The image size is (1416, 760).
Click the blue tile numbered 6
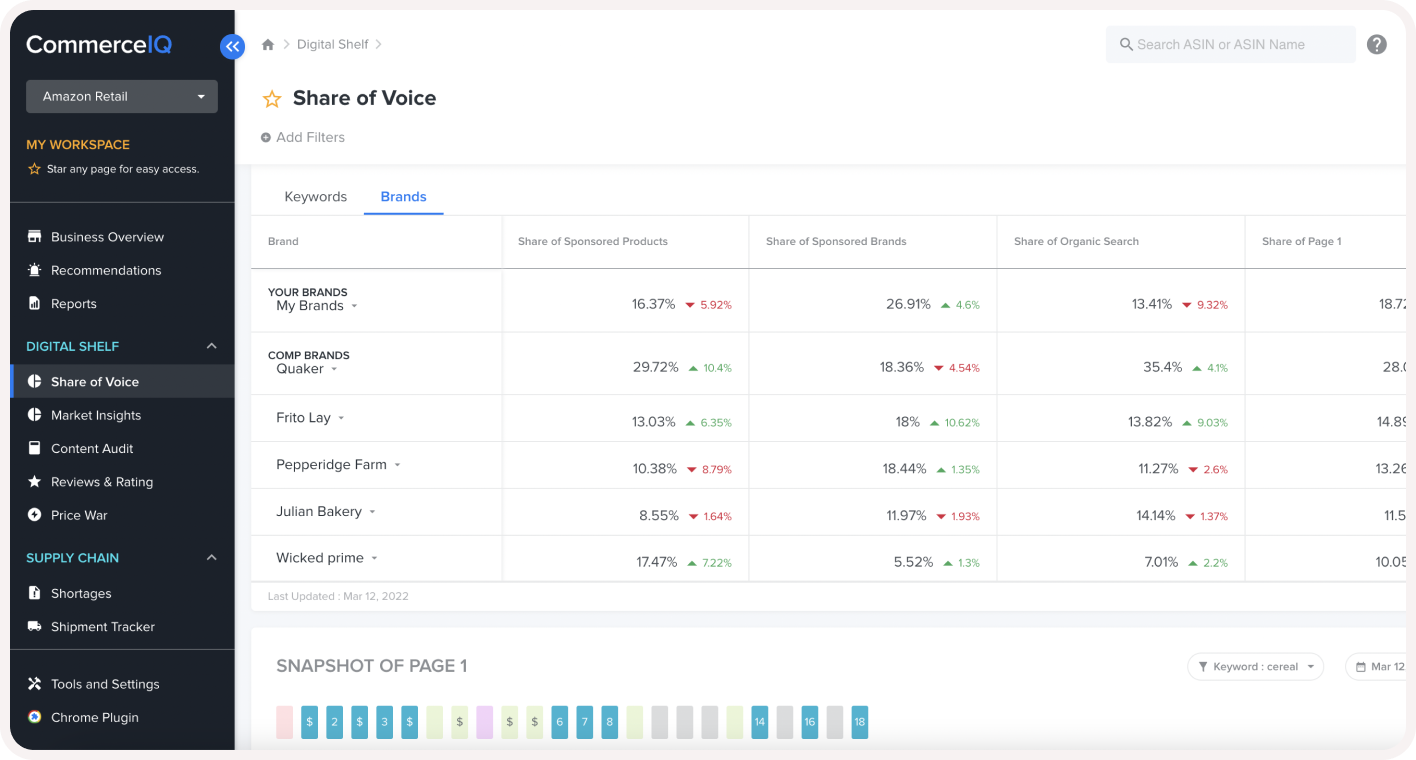[560, 722]
